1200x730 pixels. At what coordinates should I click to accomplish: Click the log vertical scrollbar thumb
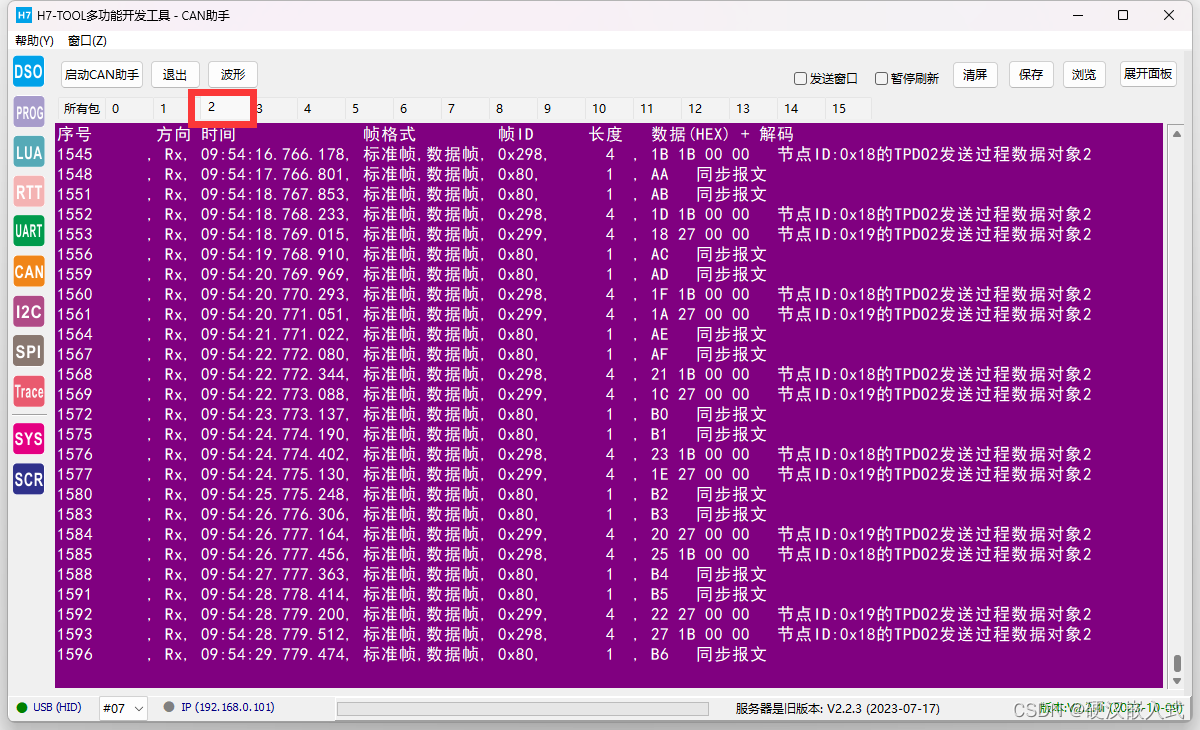1178,664
